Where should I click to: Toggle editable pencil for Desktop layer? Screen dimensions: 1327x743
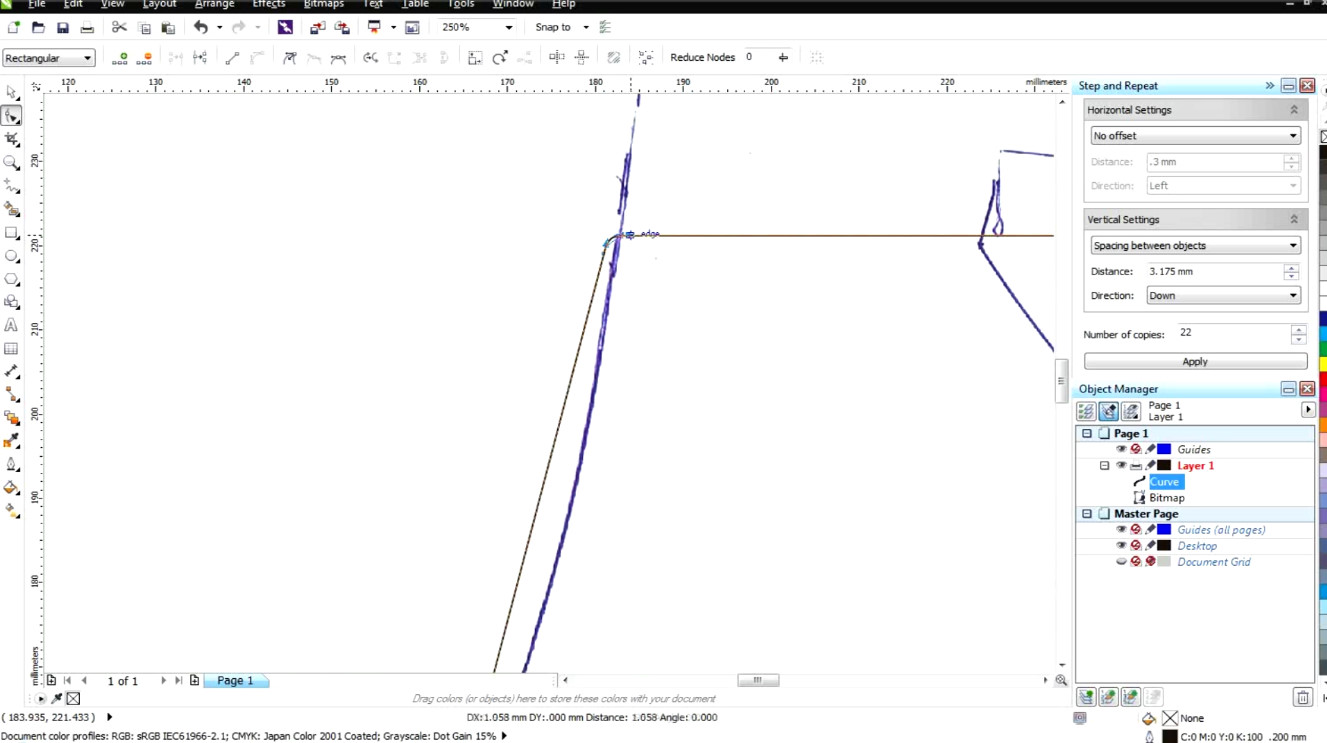(1150, 546)
